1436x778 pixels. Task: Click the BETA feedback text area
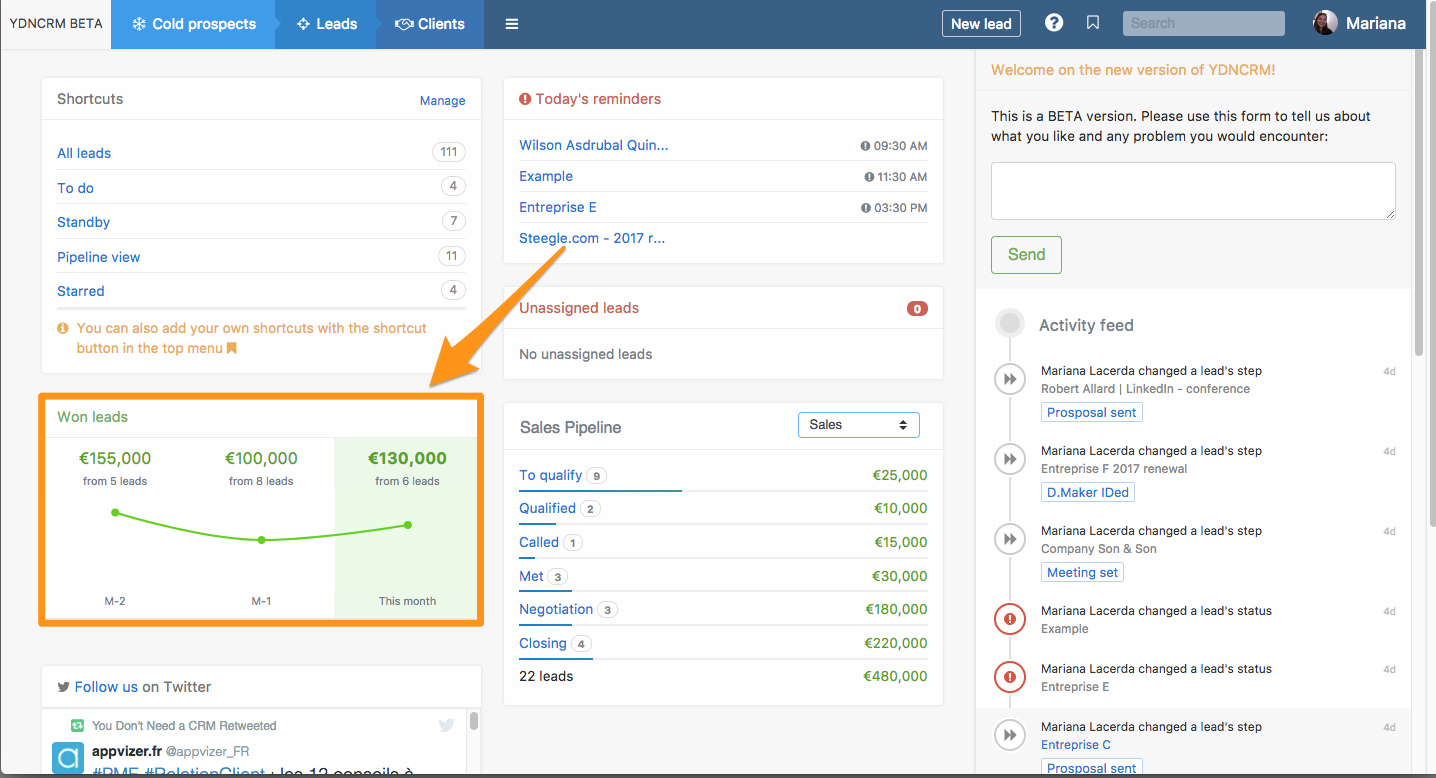point(1192,191)
